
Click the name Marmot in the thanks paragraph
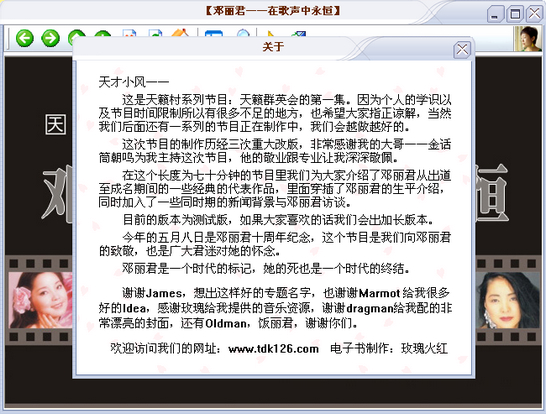point(379,293)
